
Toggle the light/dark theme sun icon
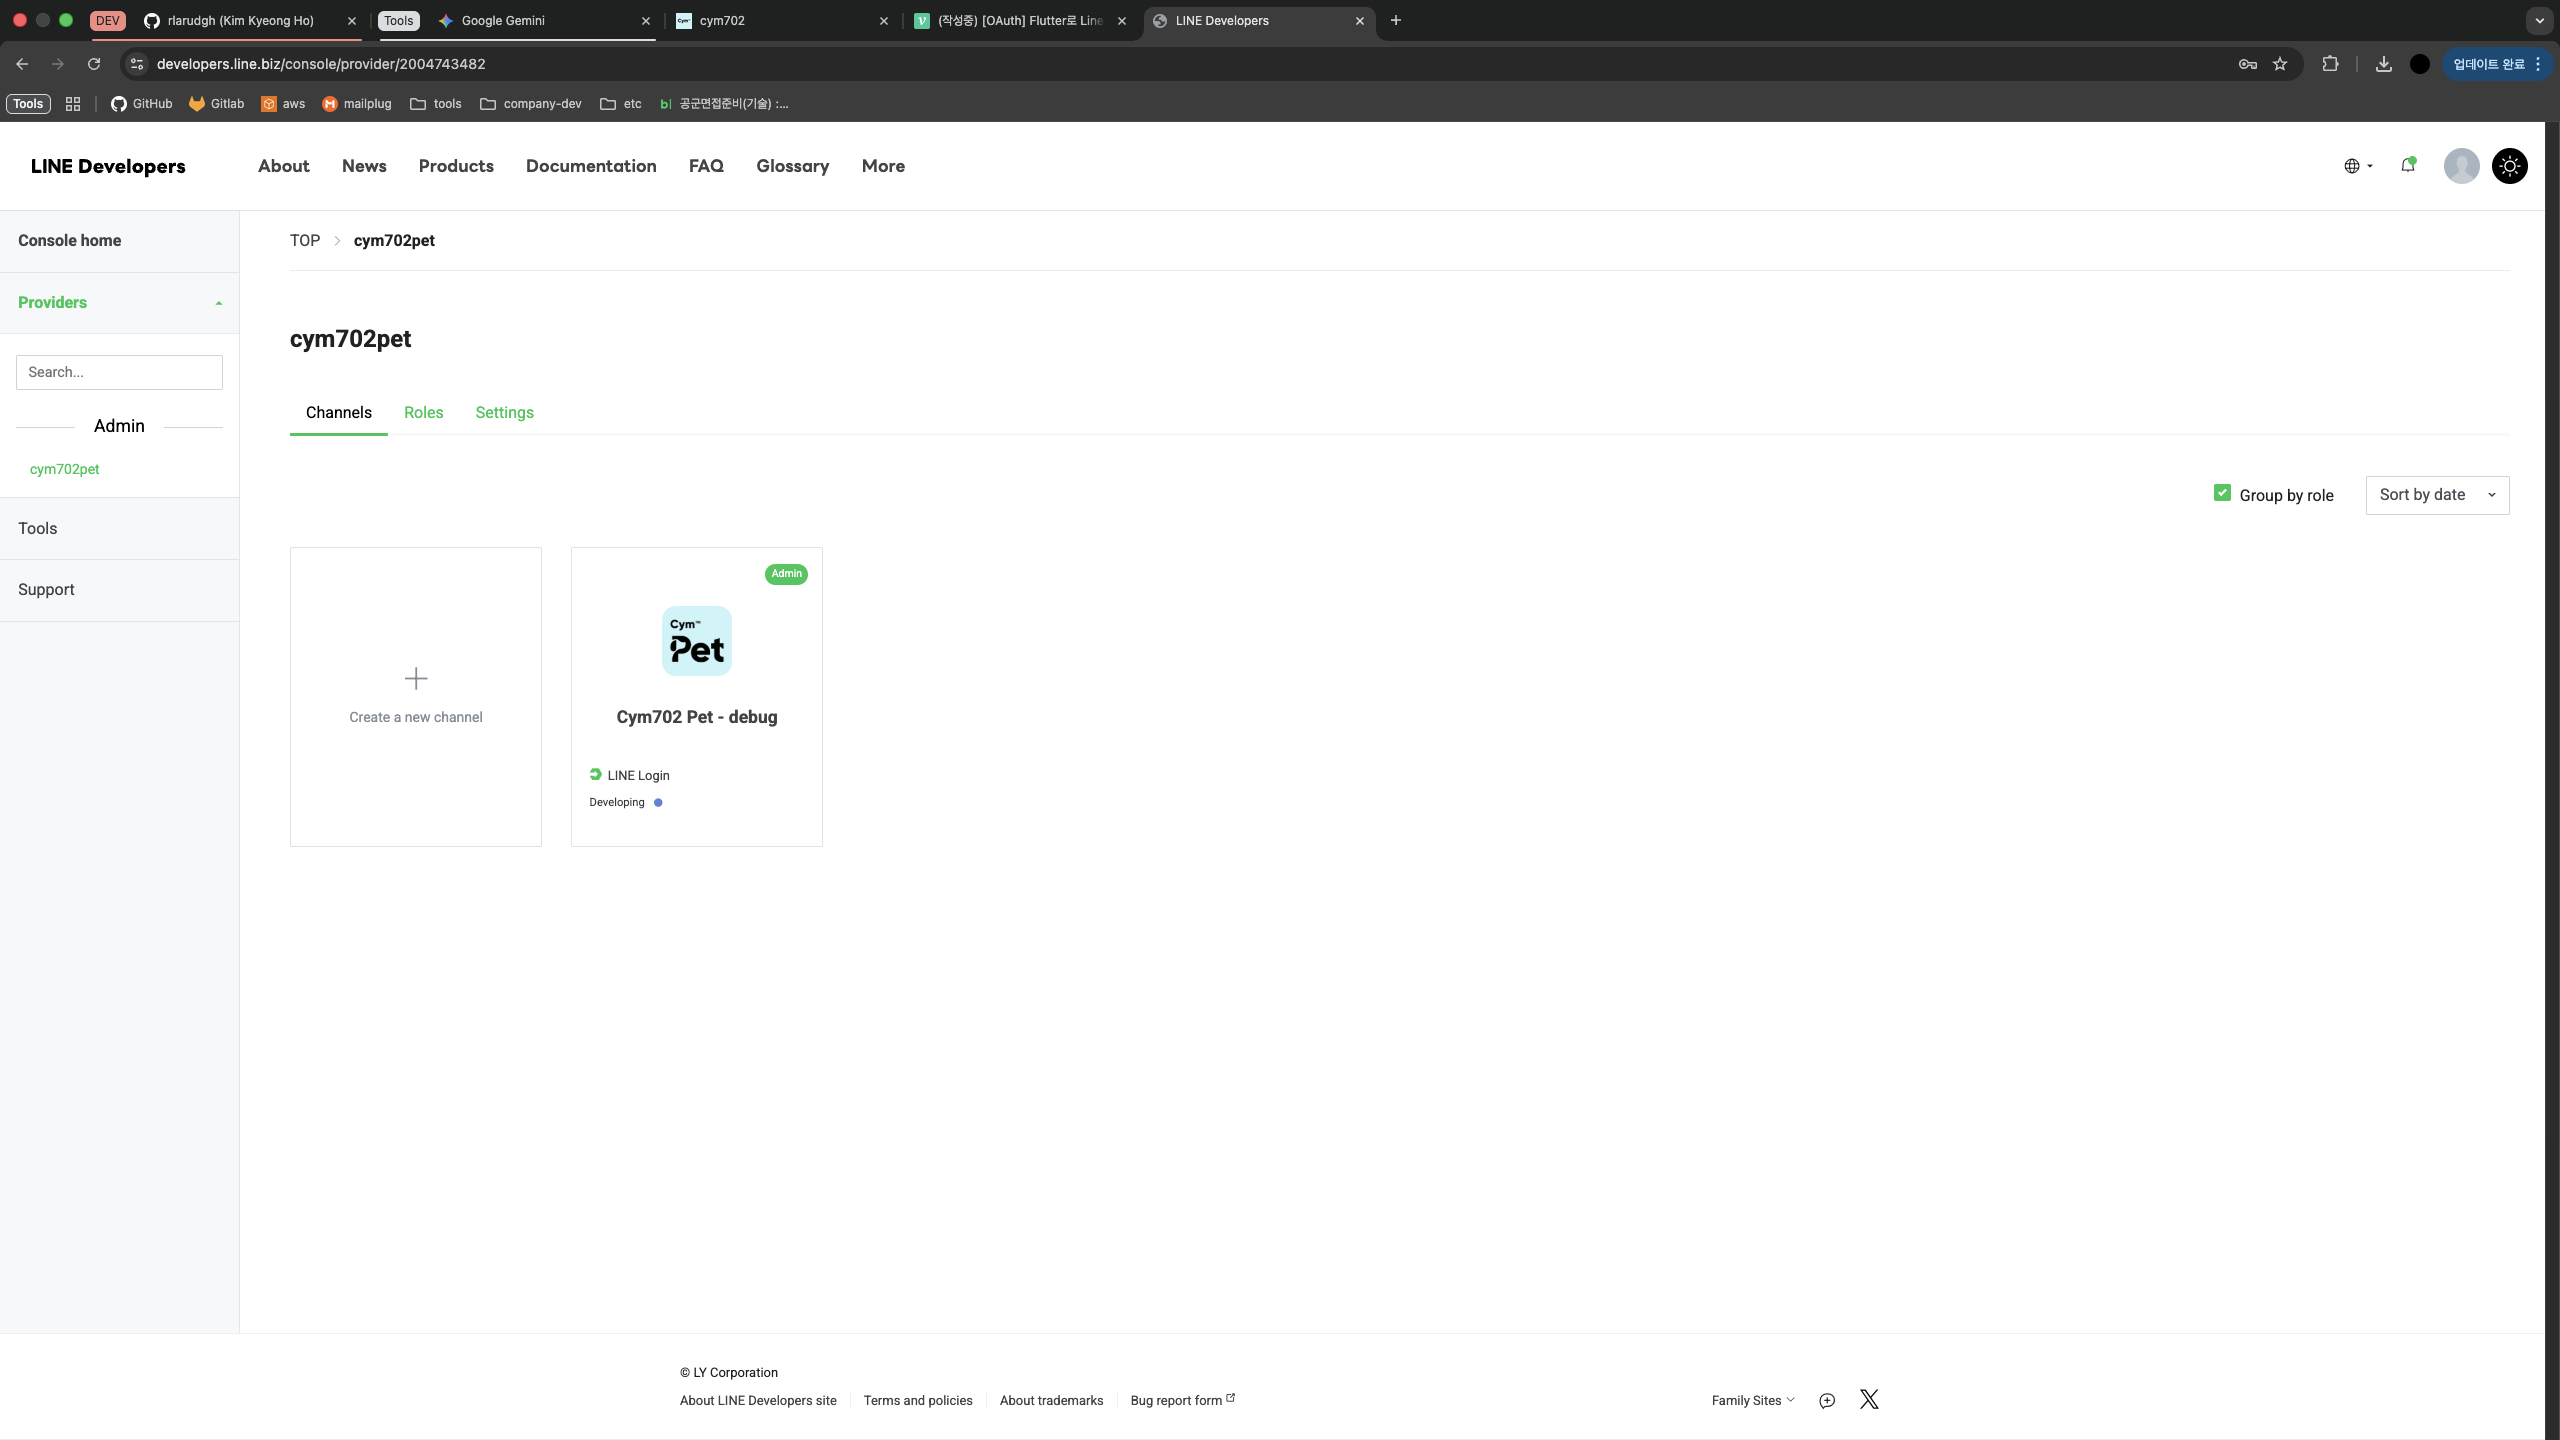click(2509, 166)
